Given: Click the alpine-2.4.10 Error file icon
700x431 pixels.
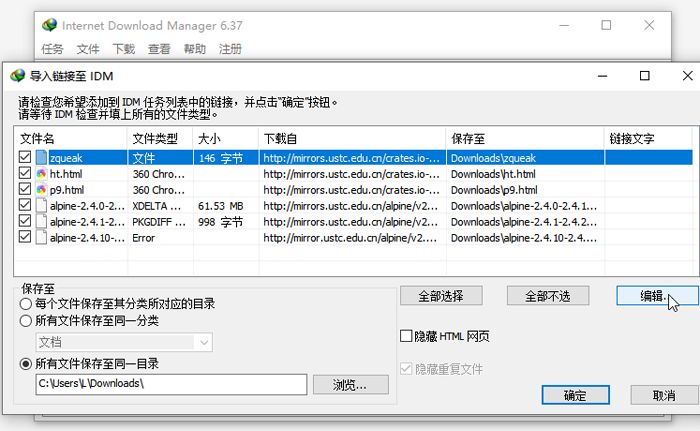Looking at the screenshot, I should [x=42, y=238].
